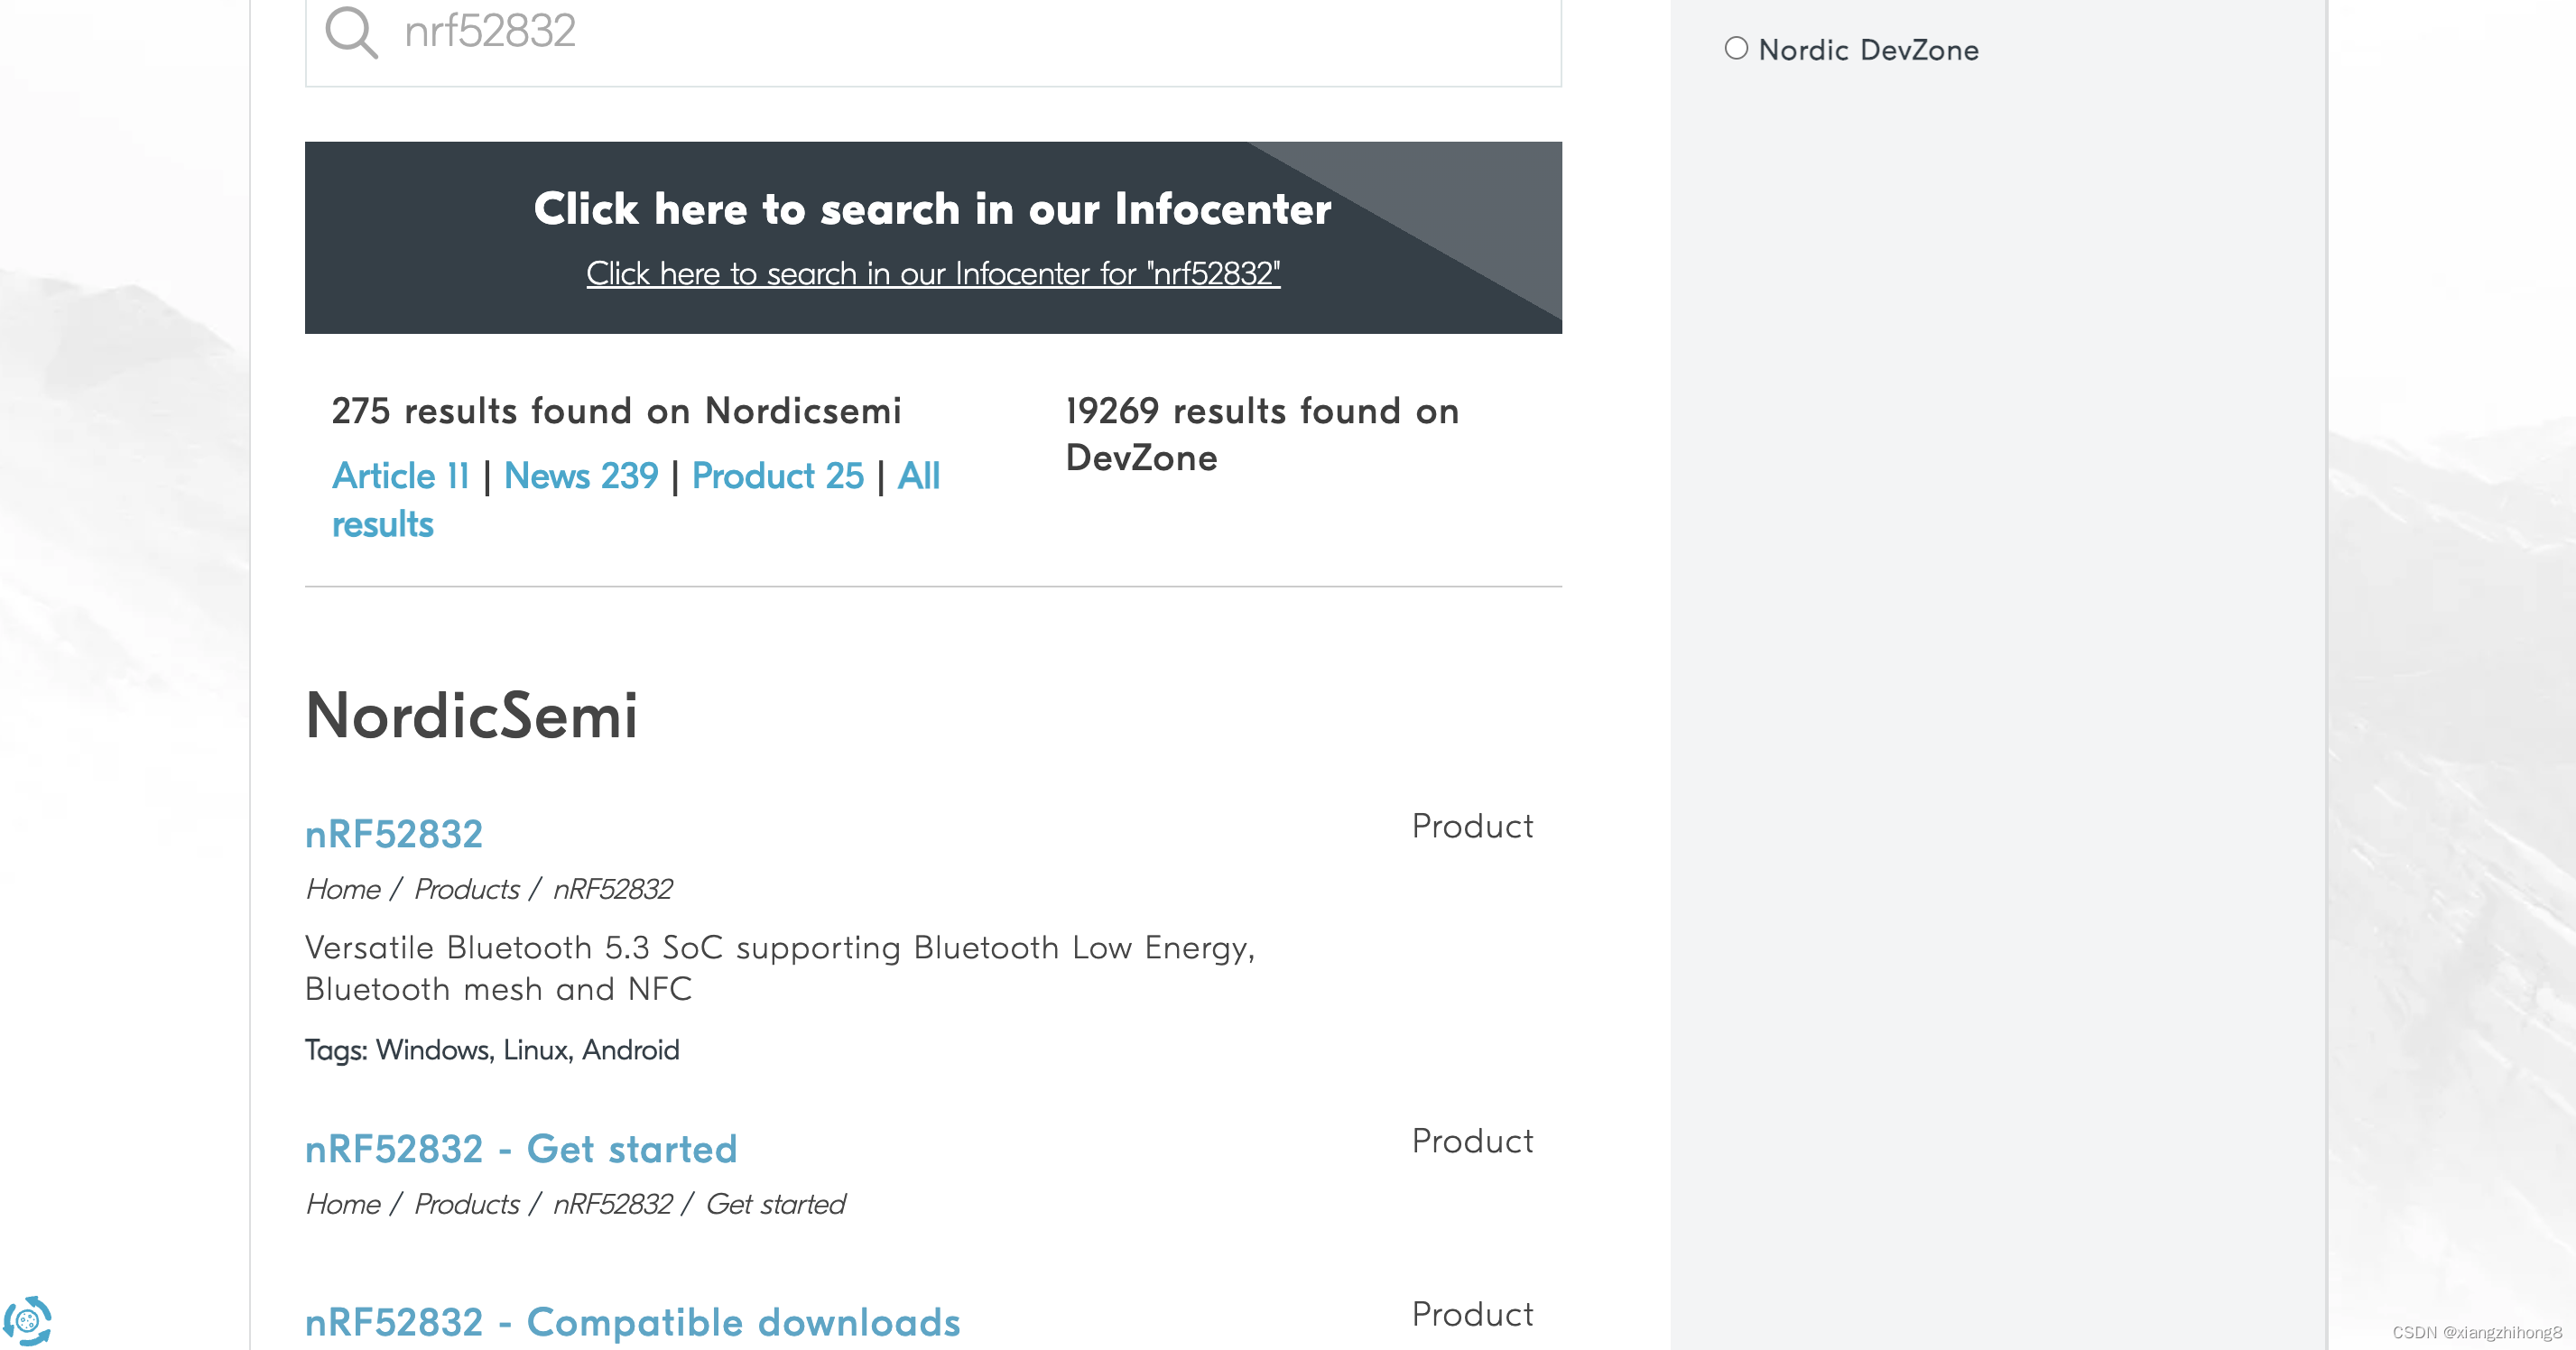Click Home breadcrumb under Get started result
Viewport: 2576px width, 1350px height.
343,1204
